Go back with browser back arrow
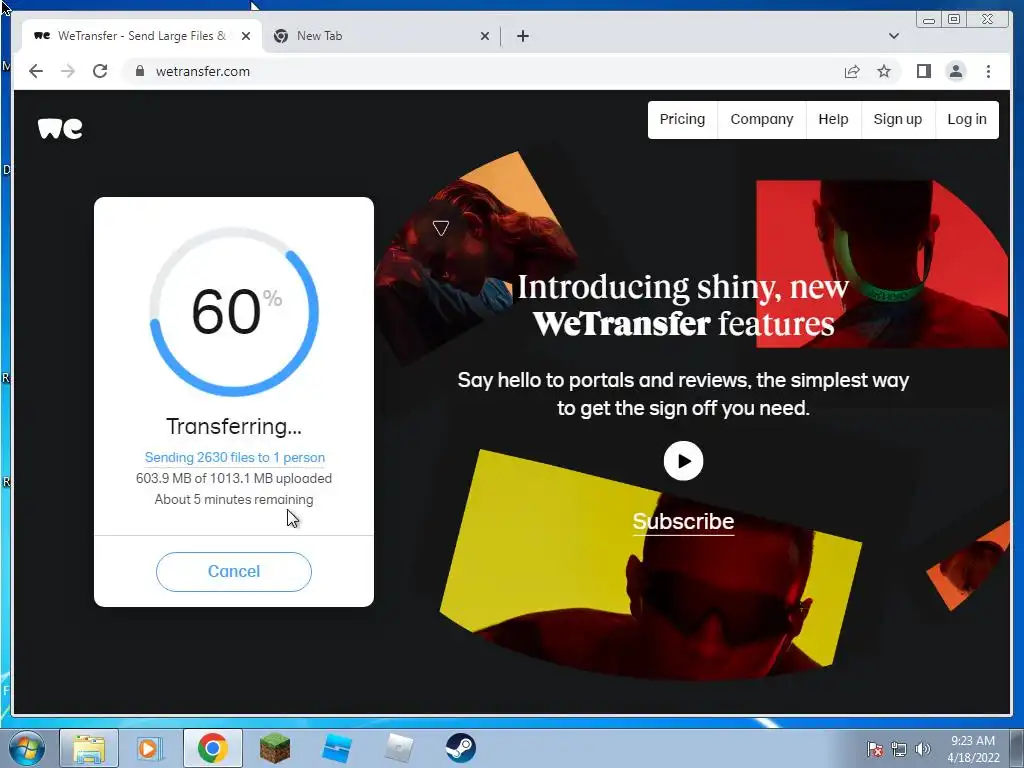The image size is (1024, 768). click(36, 71)
